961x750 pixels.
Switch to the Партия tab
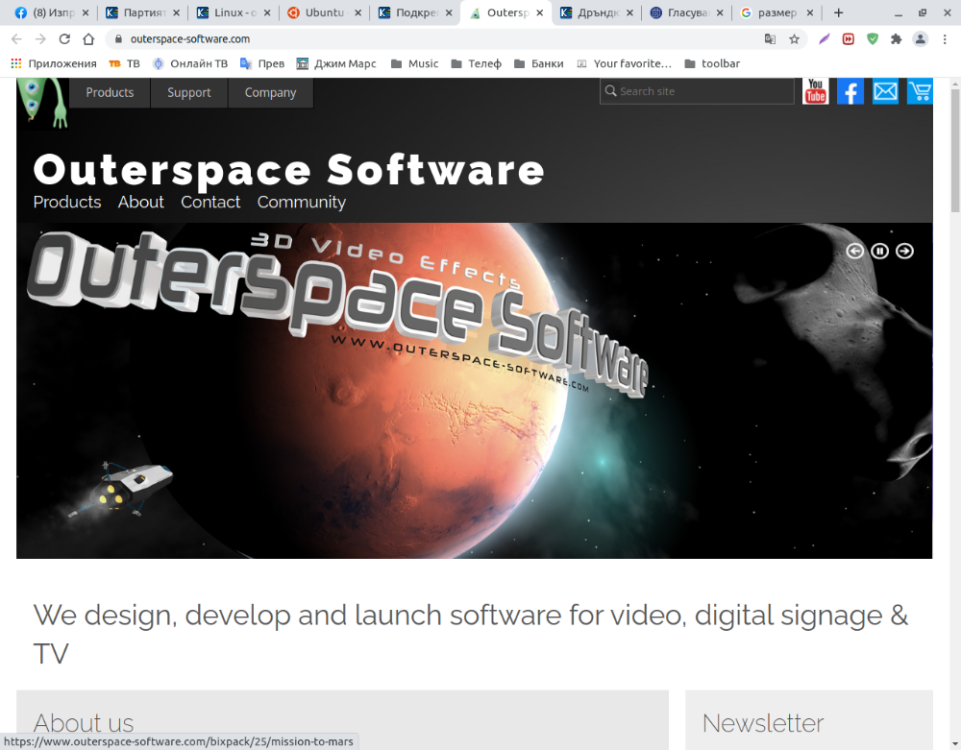[142, 12]
